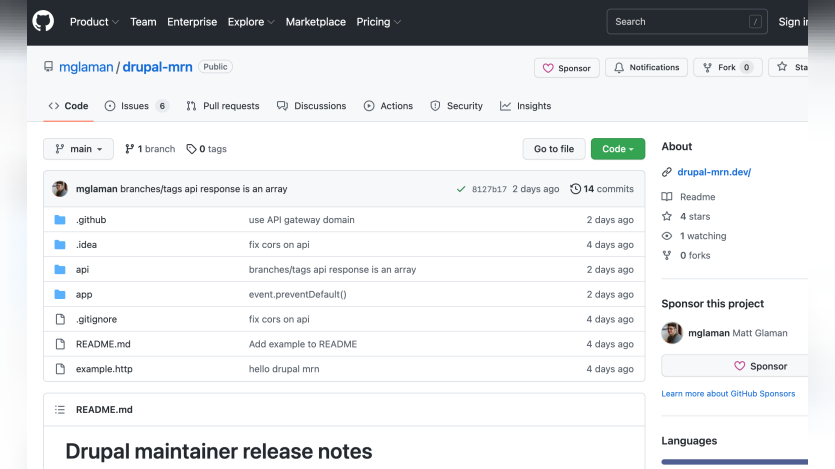
Task: Open the Discussions tab
Action: coord(312,106)
